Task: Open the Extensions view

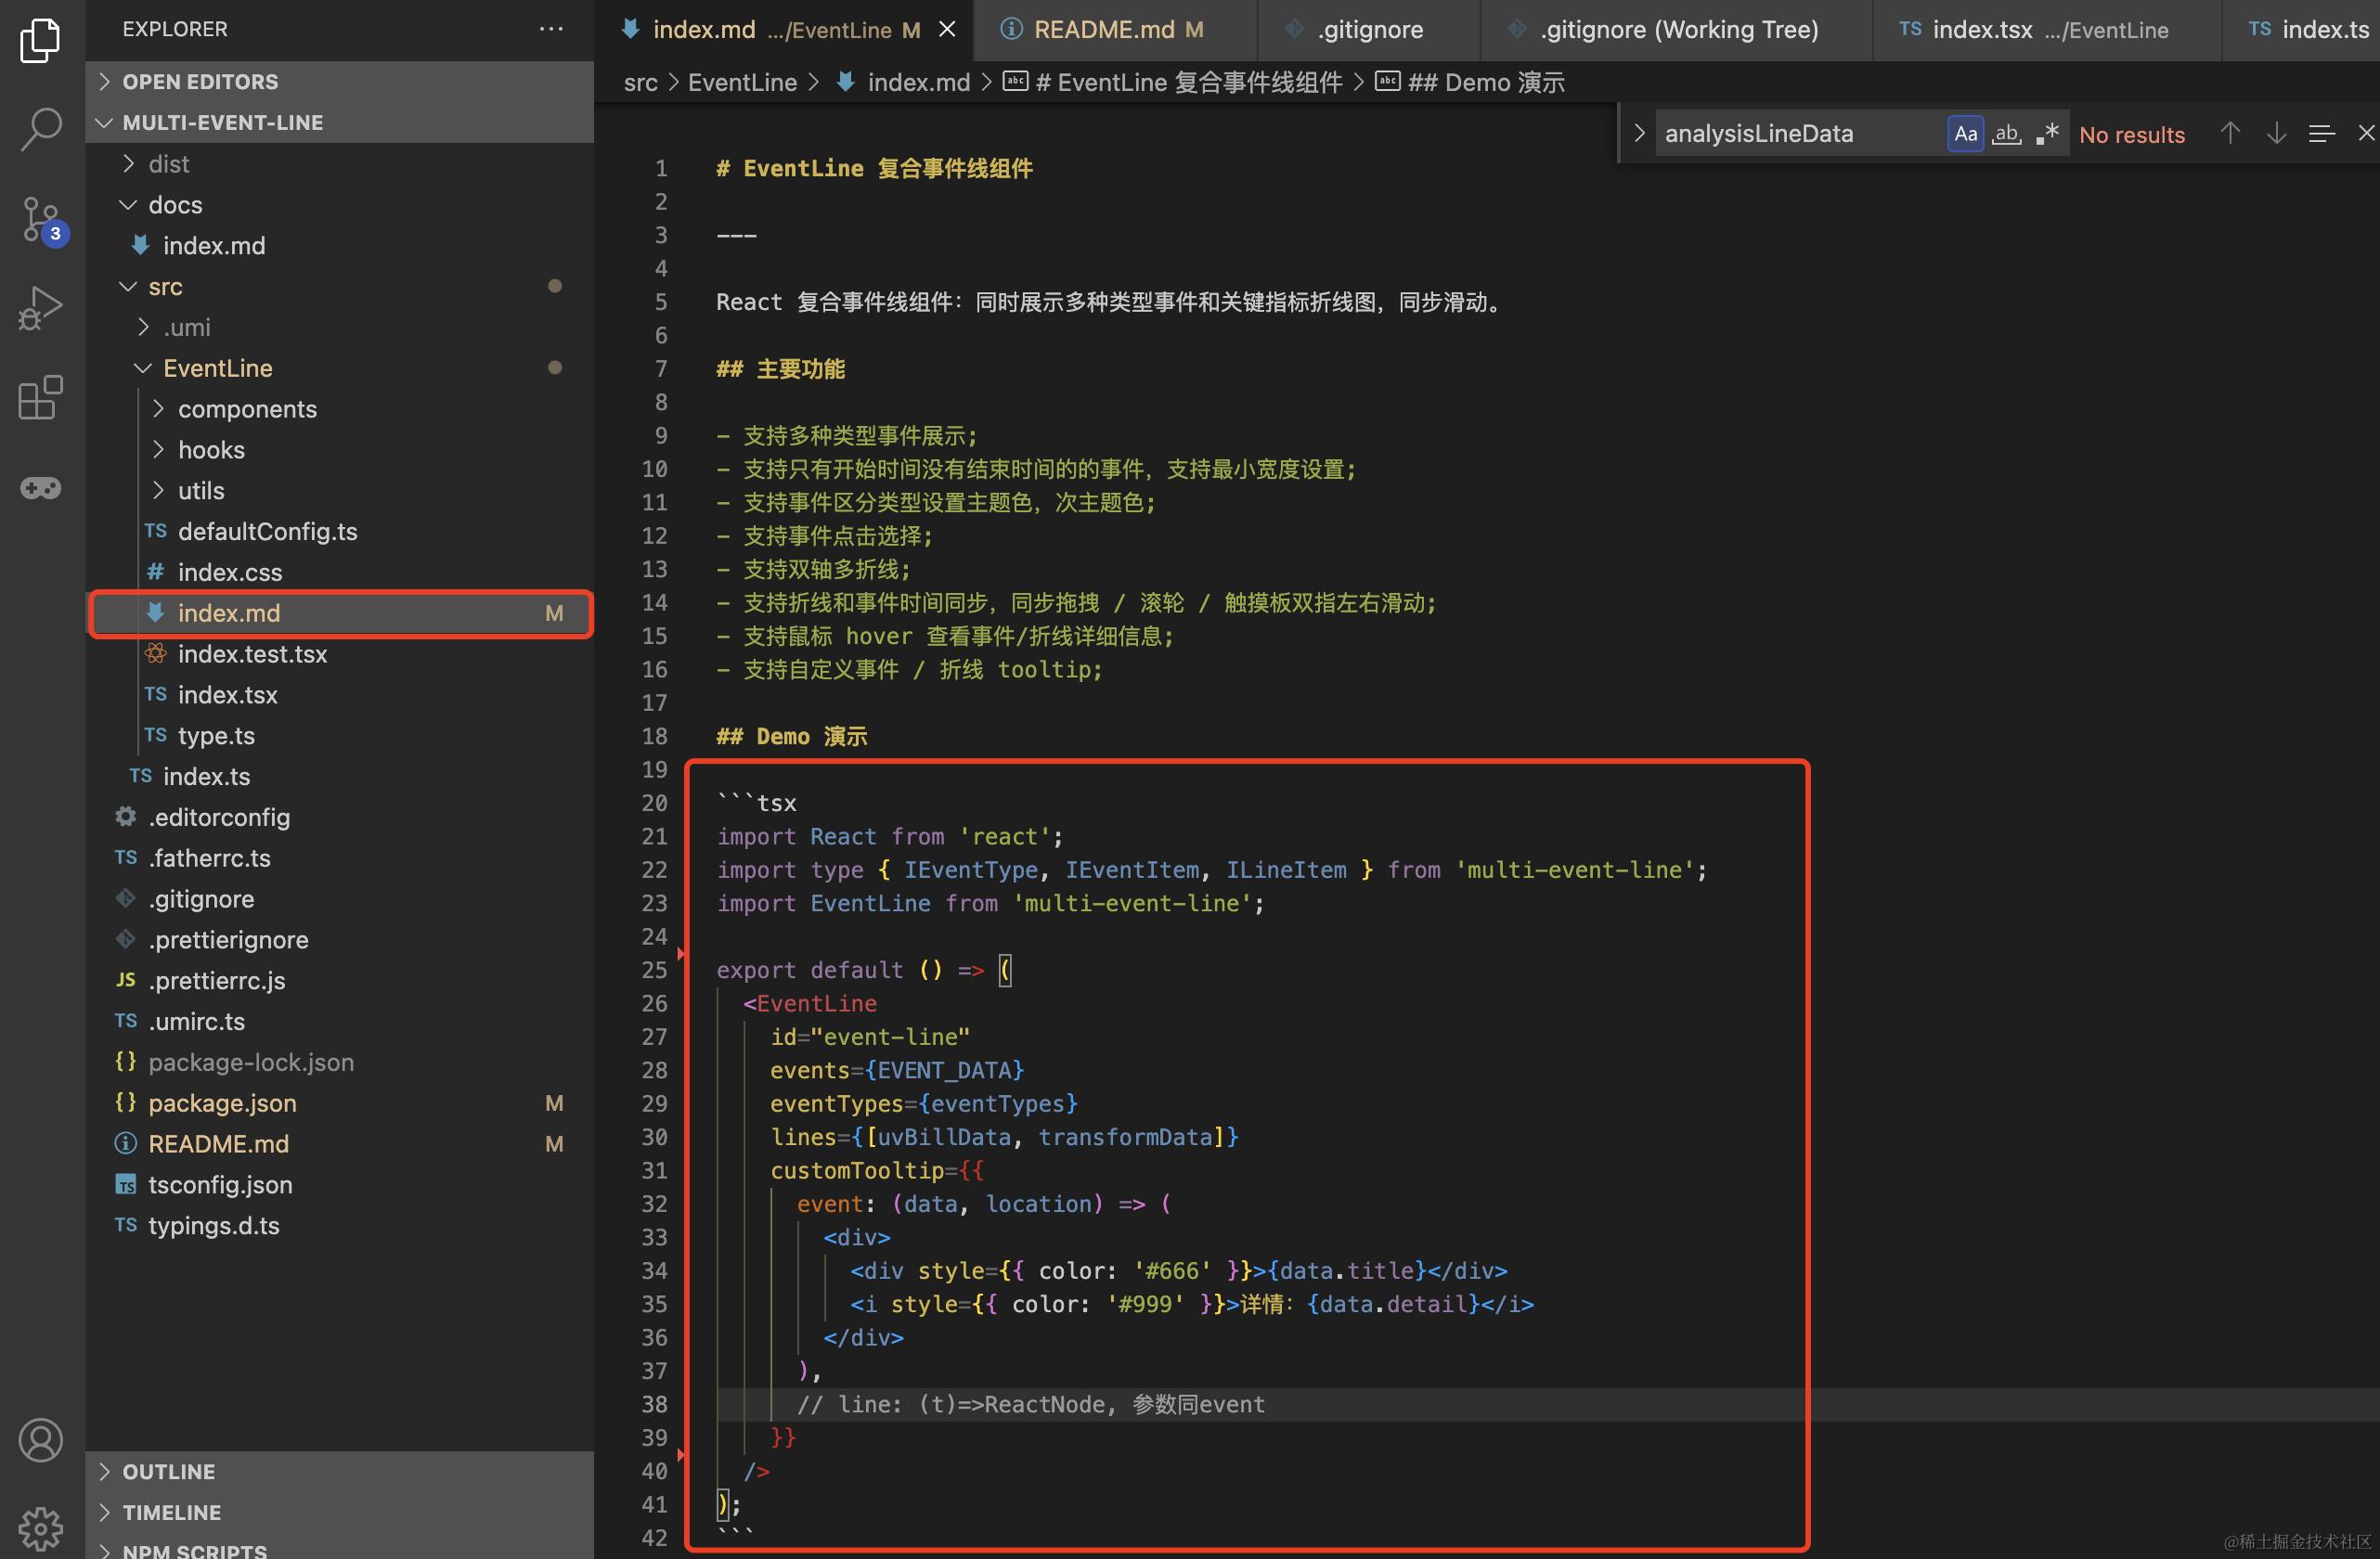Action: point(40,398)
